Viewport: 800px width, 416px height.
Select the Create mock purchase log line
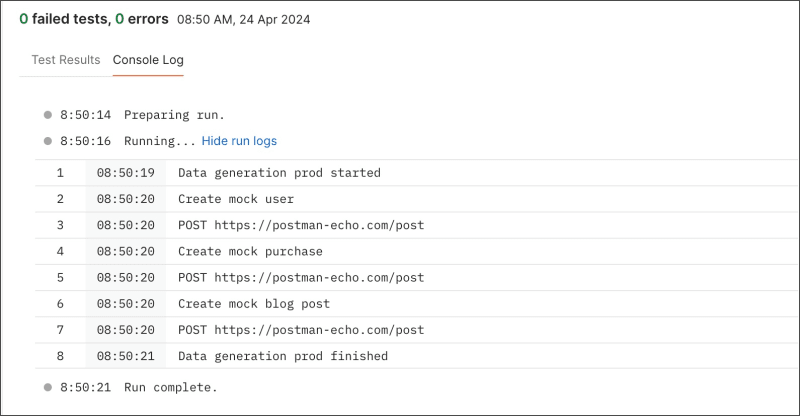coord(250,251)
